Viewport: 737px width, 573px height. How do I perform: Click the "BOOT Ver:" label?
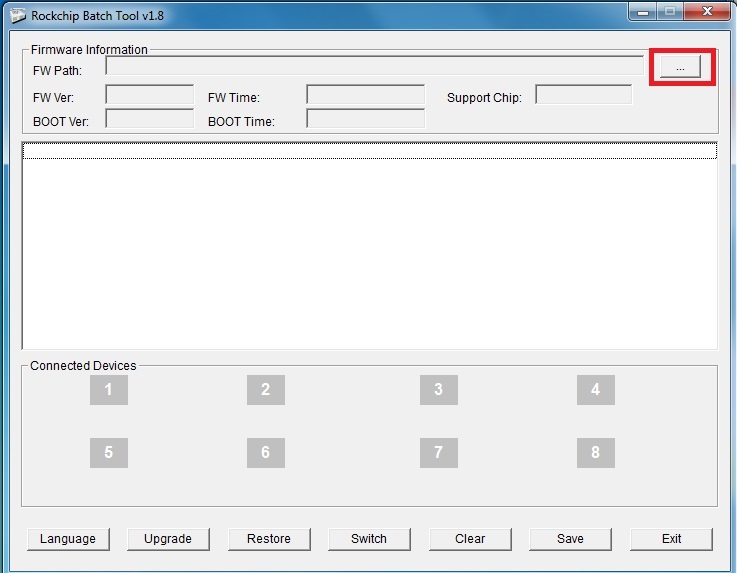tap(61, 122)
